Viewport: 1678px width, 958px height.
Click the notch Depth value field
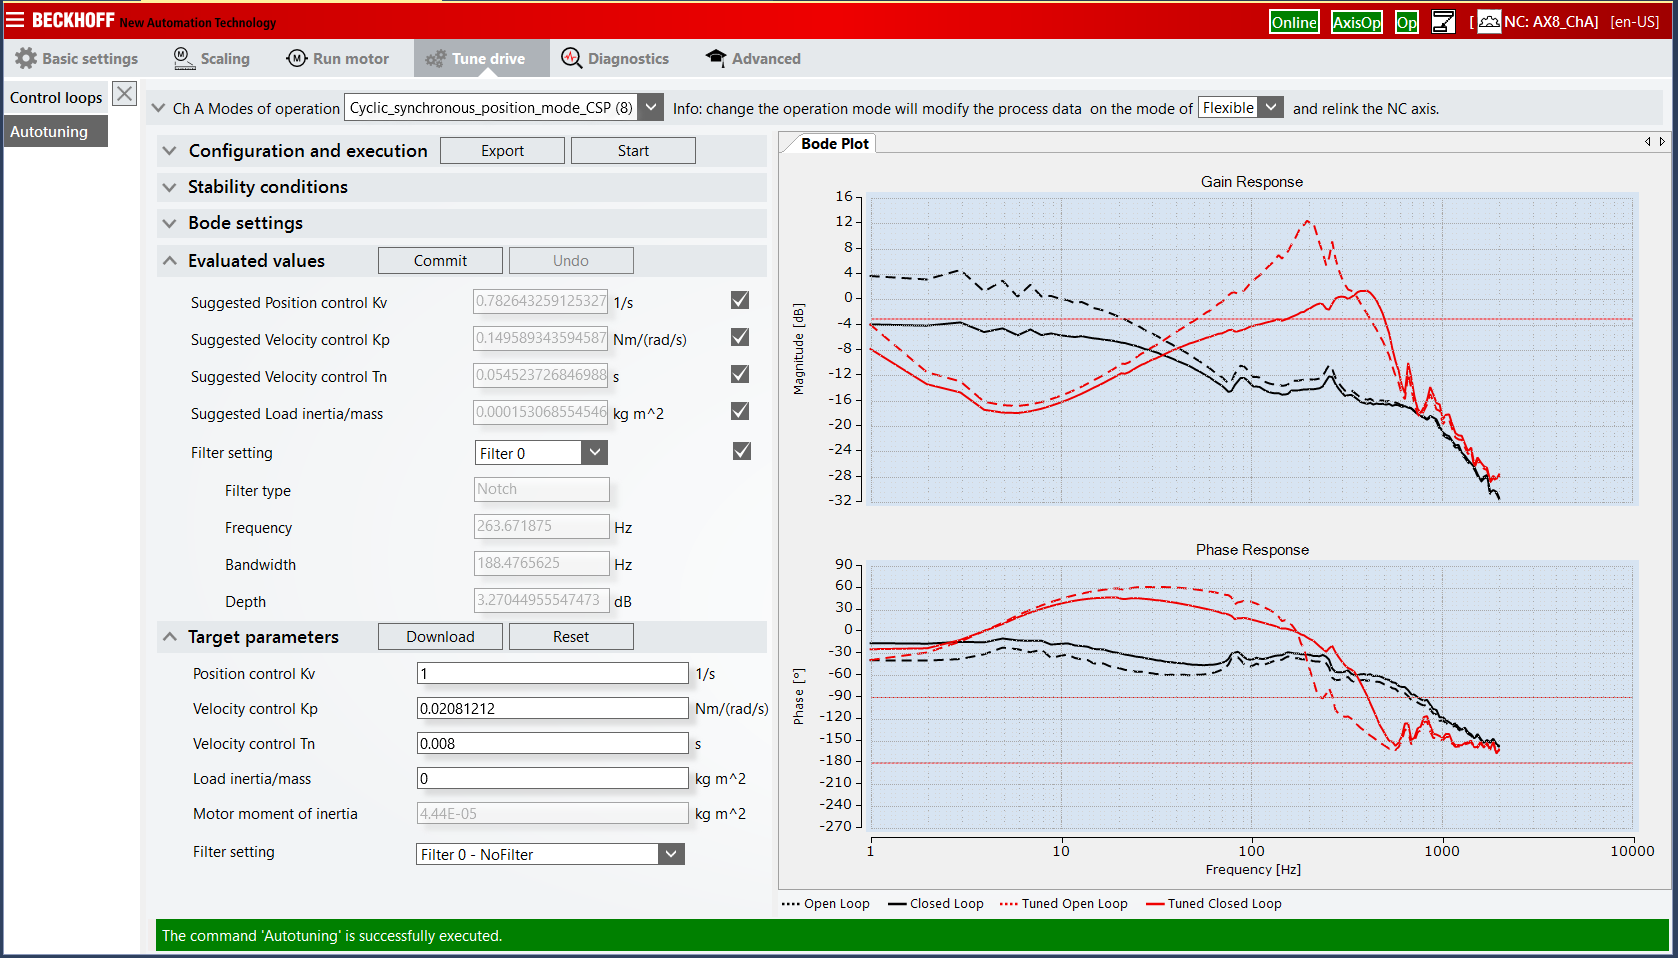(x=541, y=600)
